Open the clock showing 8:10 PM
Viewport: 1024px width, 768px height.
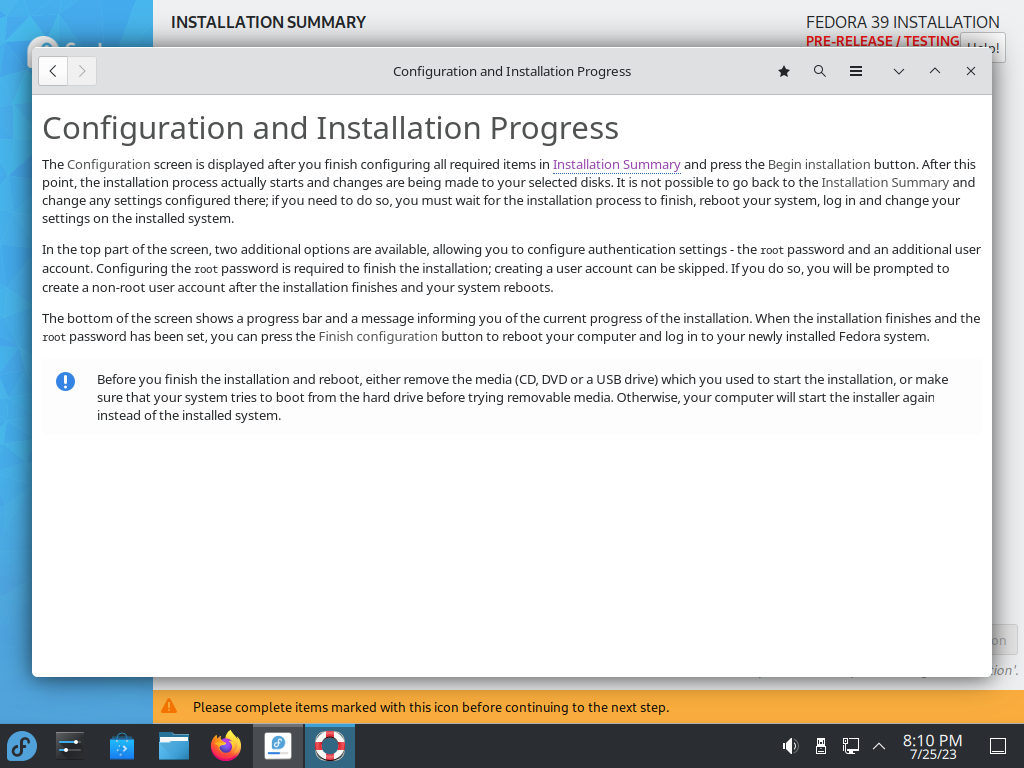point(933,746)
